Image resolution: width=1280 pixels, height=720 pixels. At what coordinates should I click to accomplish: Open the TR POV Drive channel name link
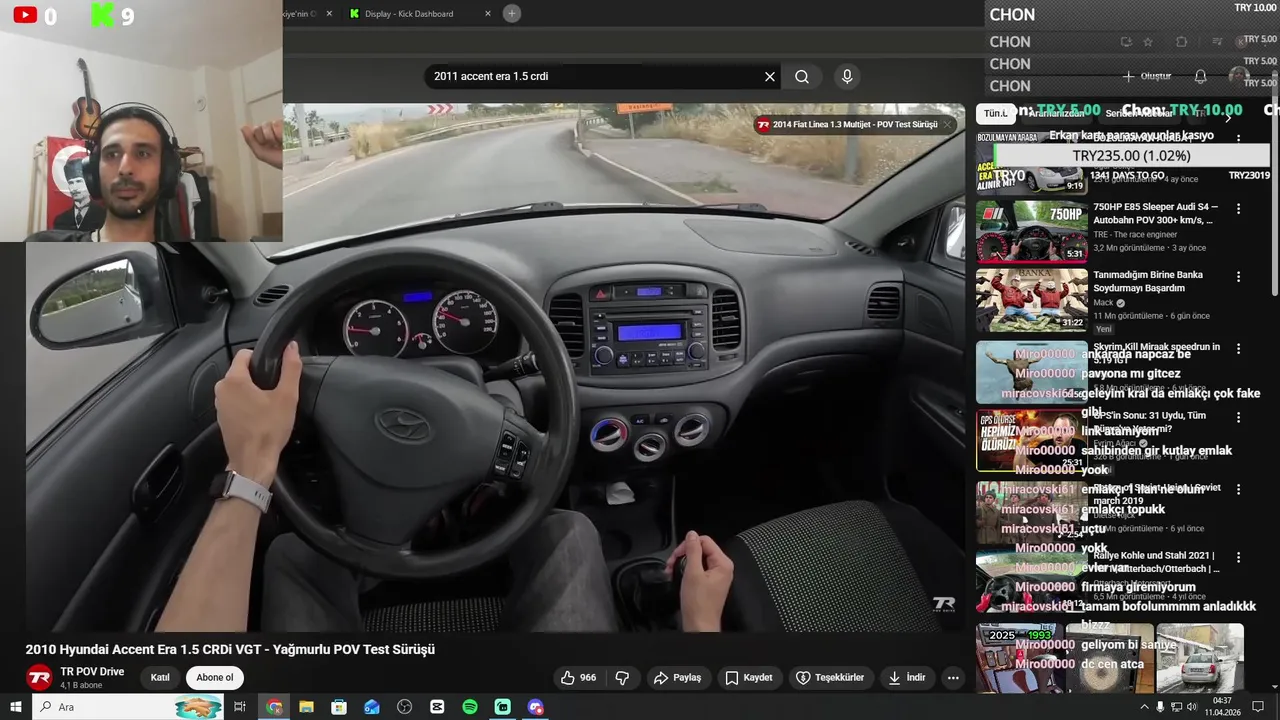92,672
